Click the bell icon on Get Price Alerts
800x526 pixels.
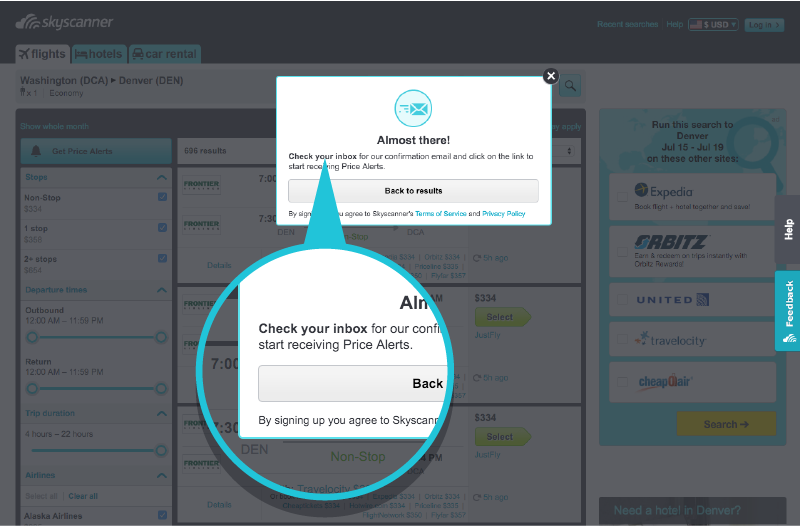36,151
